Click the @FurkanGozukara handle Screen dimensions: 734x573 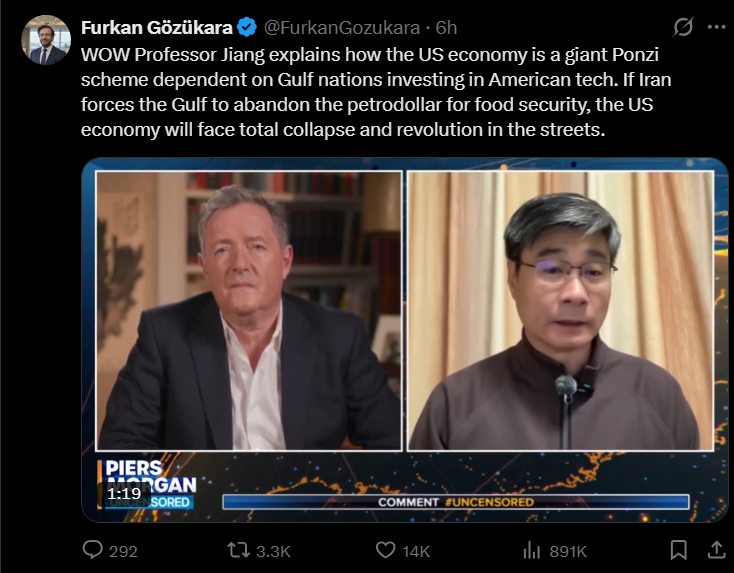(342, 28)
